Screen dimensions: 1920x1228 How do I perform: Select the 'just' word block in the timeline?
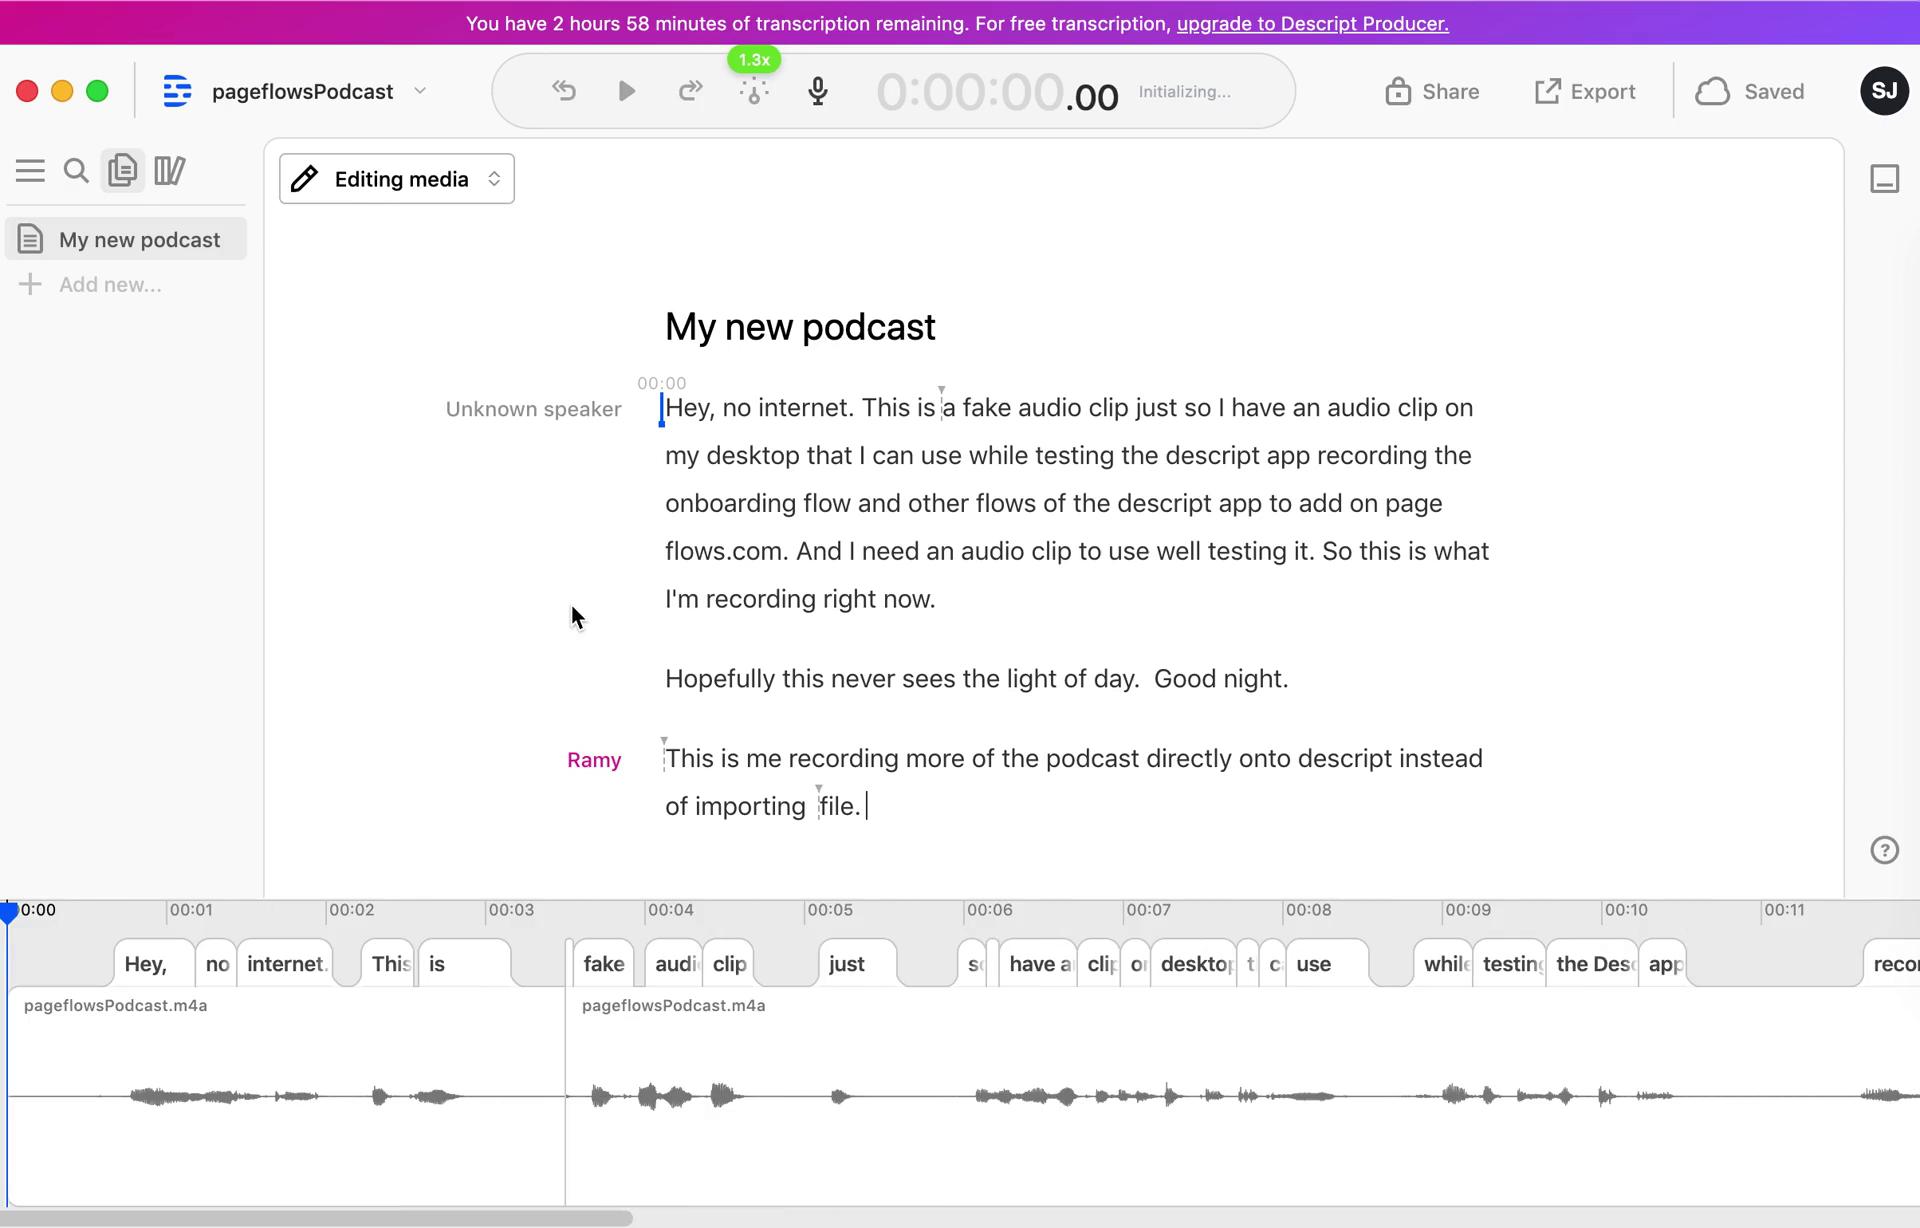click(857, 964)
